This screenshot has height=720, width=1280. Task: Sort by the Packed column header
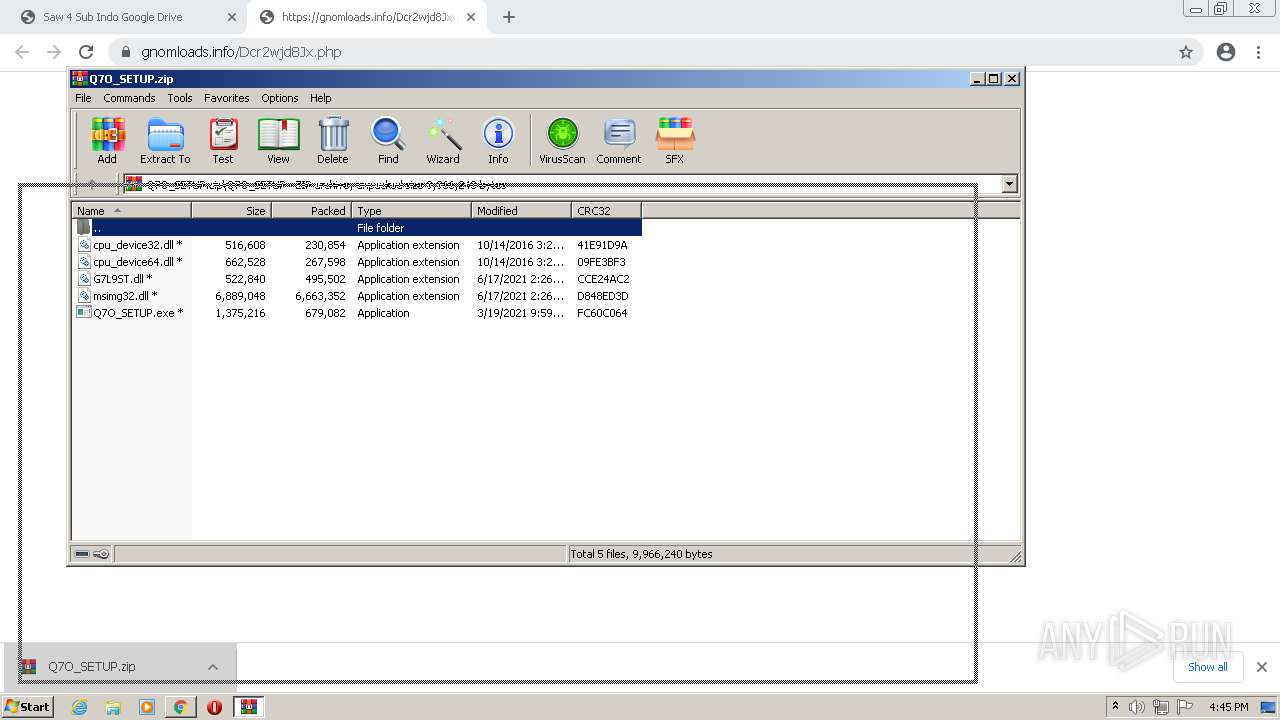click(311, 210)
